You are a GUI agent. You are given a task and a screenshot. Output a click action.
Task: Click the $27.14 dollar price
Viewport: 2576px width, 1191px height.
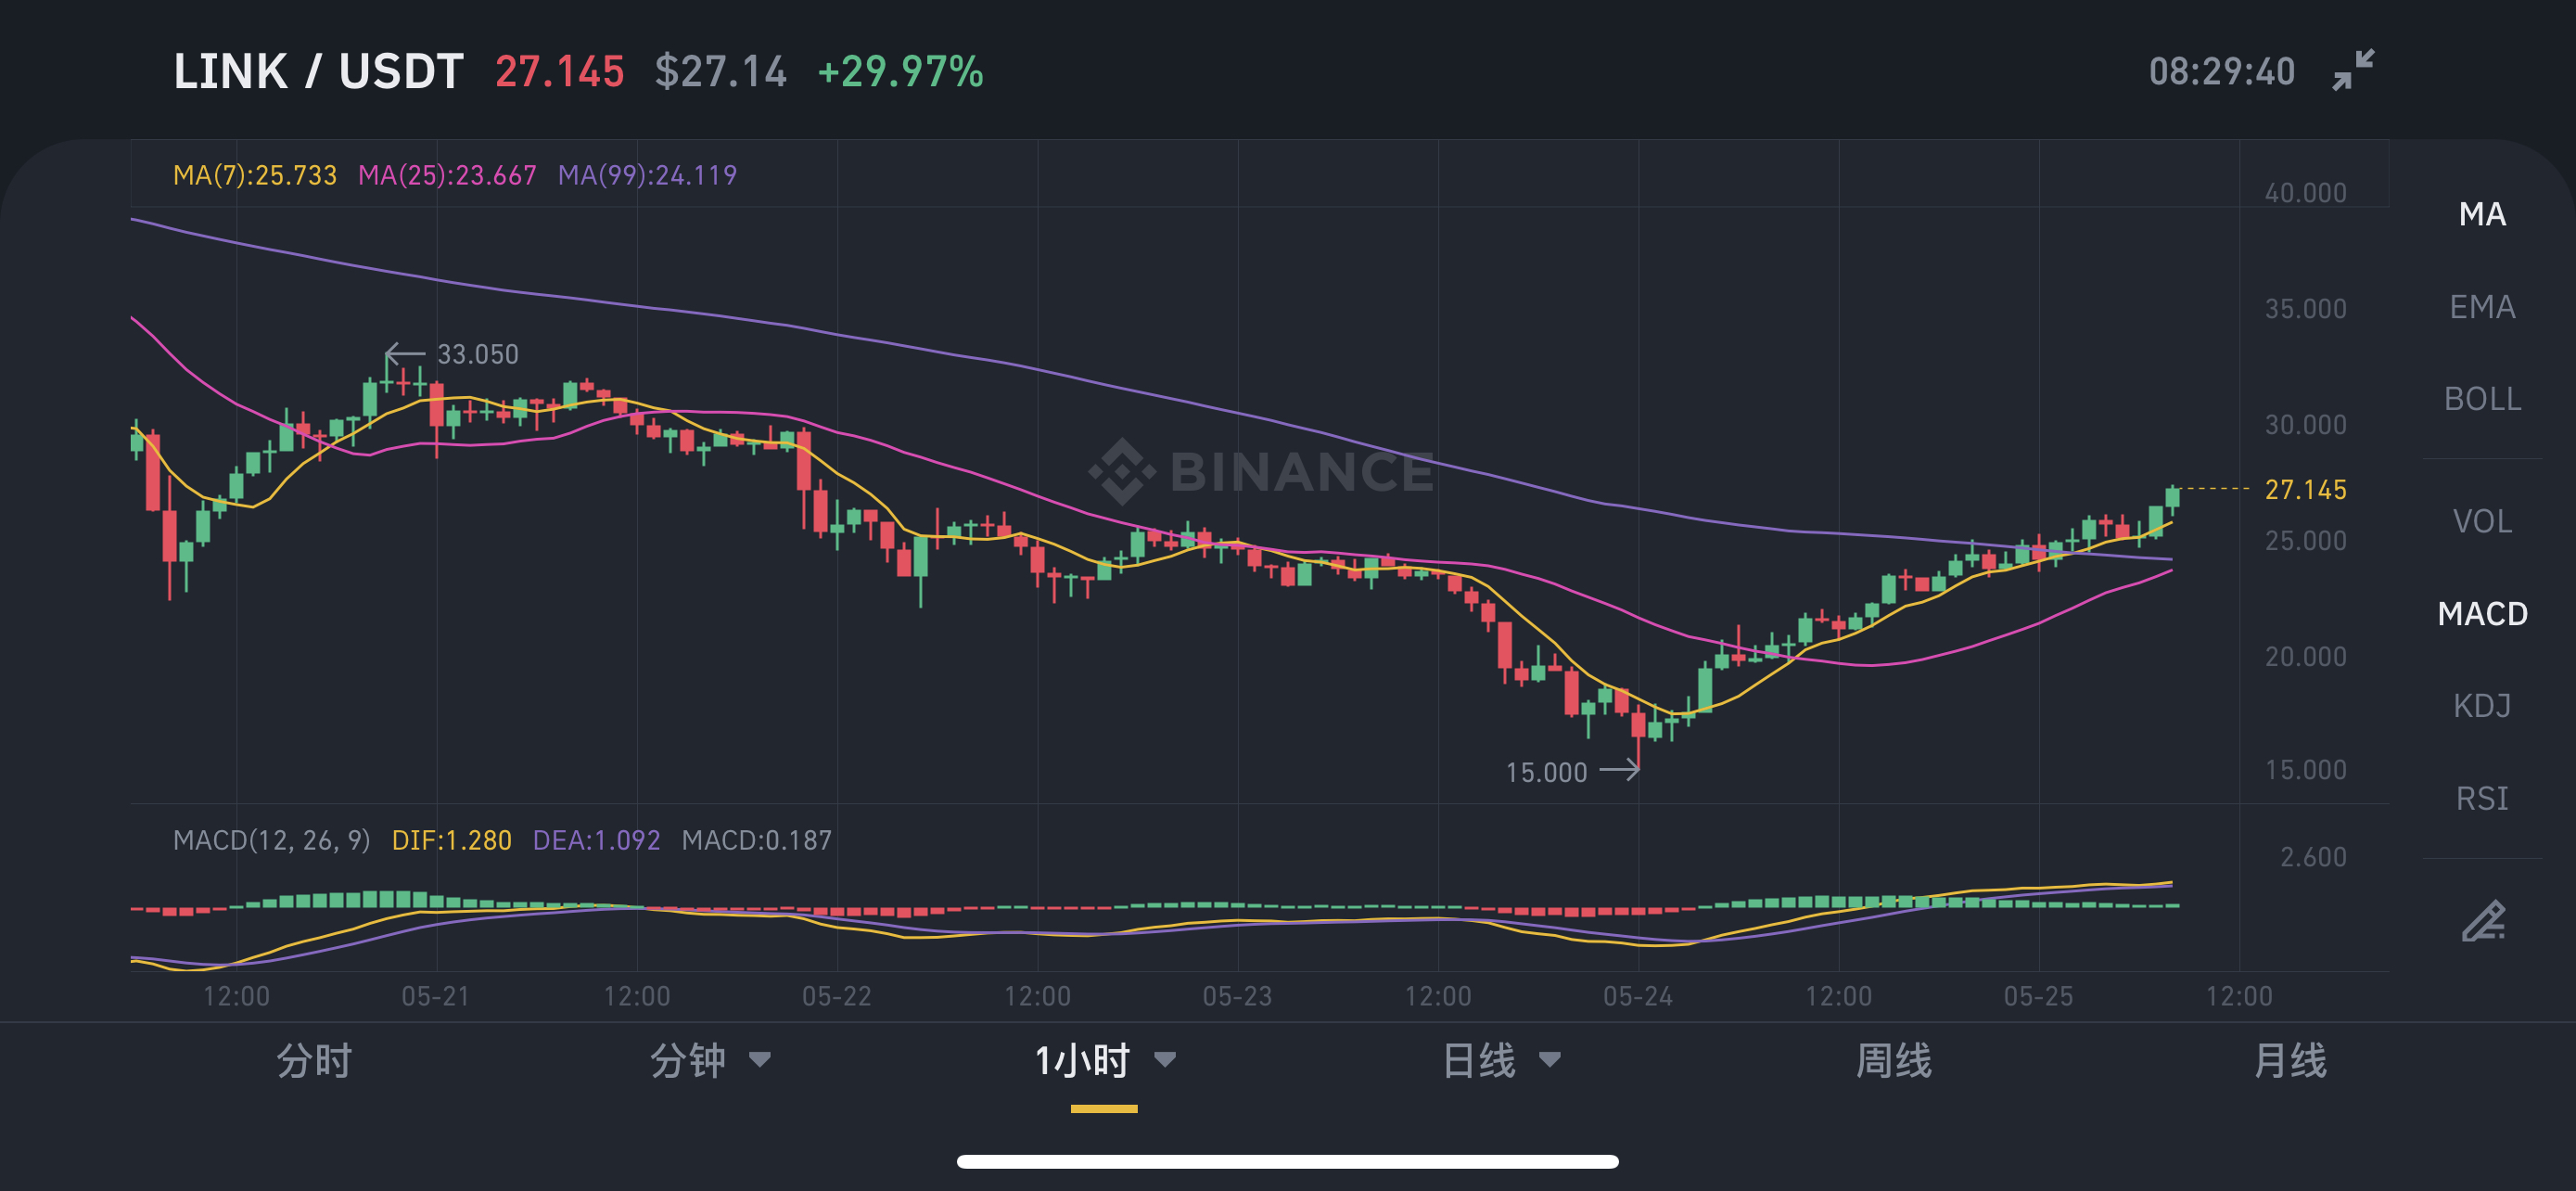pyautogui.click(x=721, y=72)
